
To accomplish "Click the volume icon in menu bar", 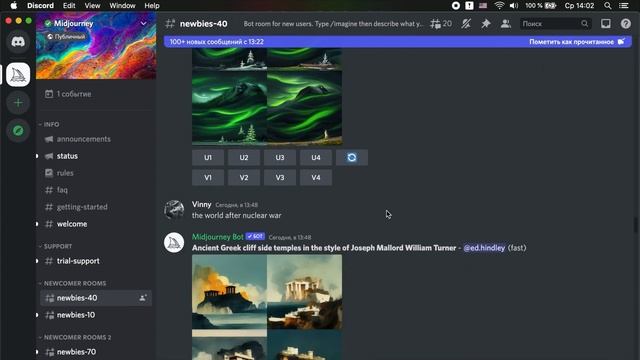I will [x=514, y=6].
